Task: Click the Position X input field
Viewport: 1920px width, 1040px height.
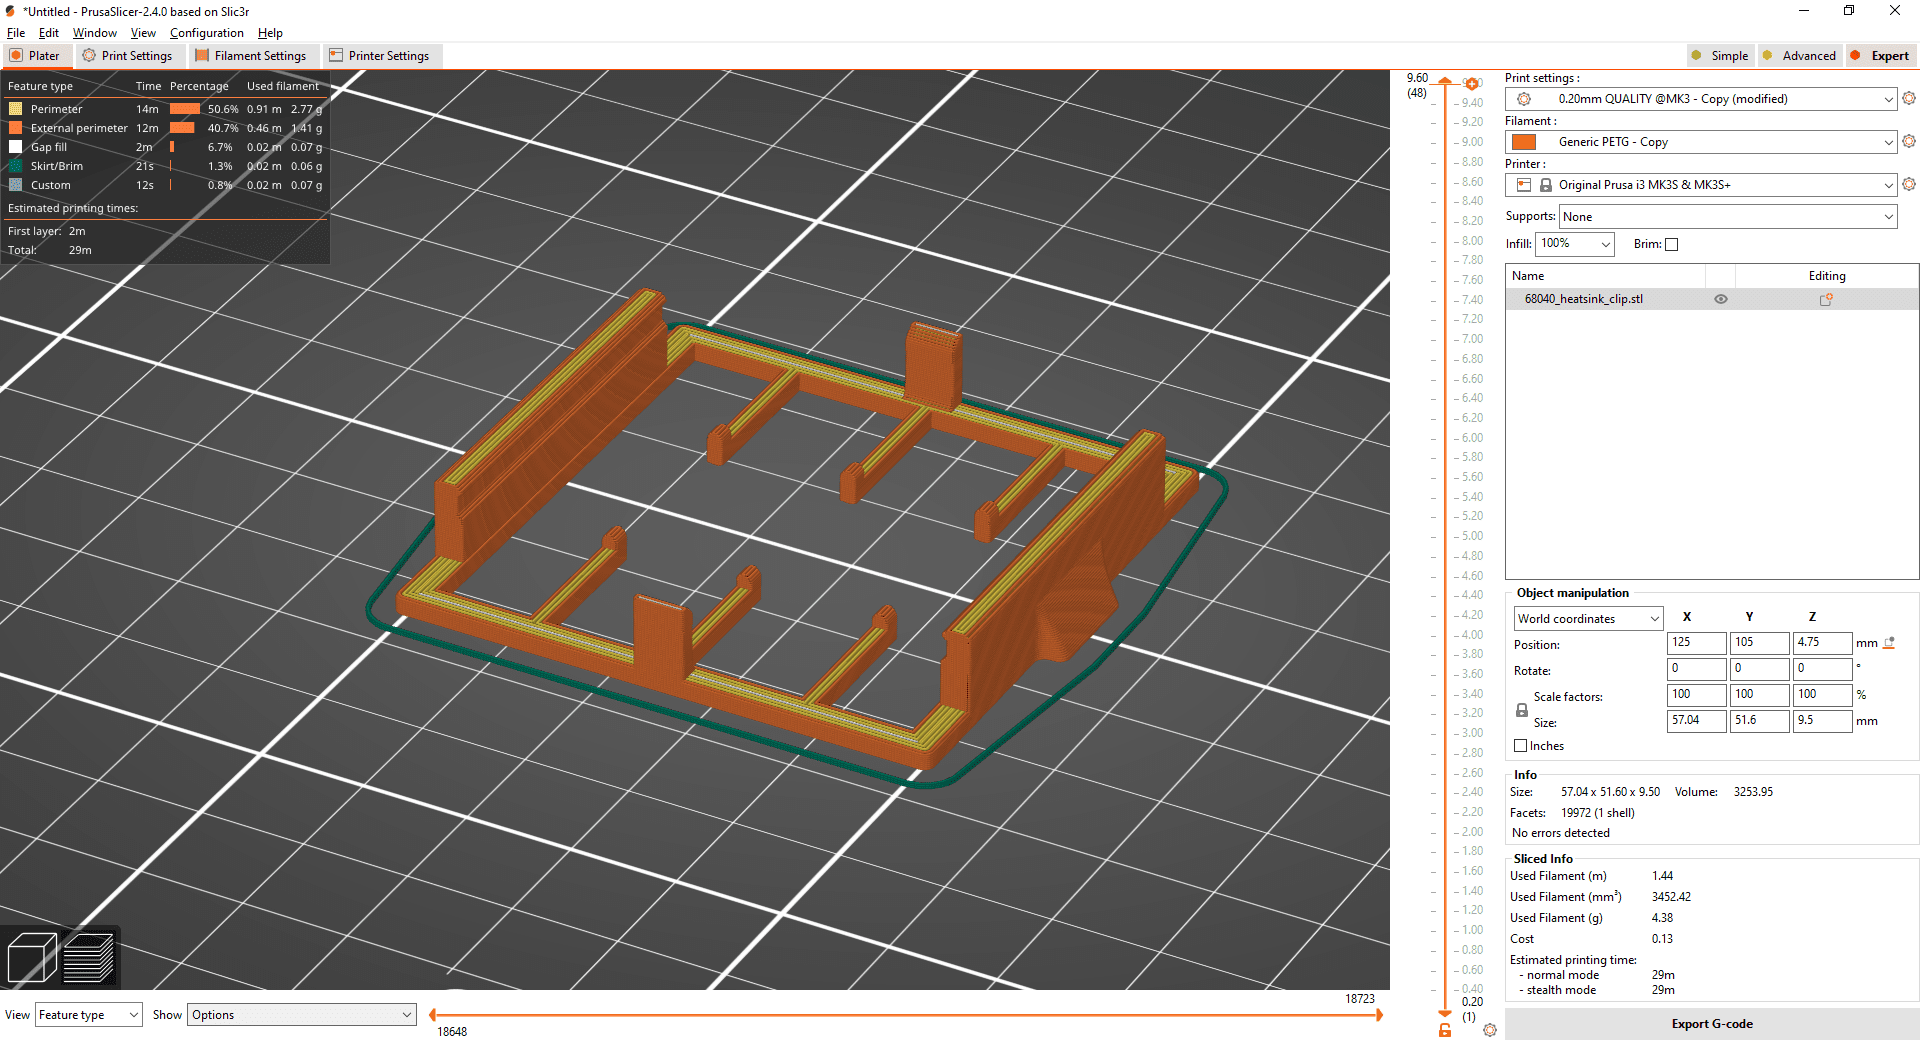Action: coord(1696,643)
